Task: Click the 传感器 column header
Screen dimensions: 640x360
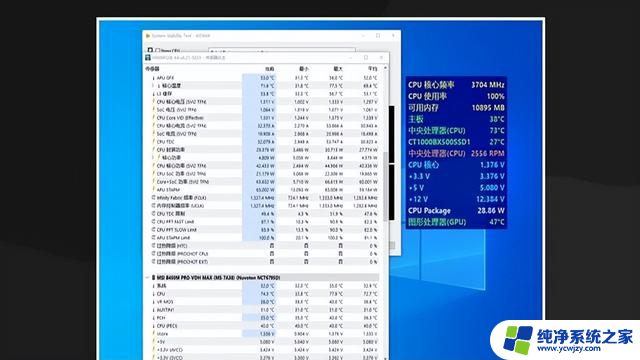Action: [152, 69]
